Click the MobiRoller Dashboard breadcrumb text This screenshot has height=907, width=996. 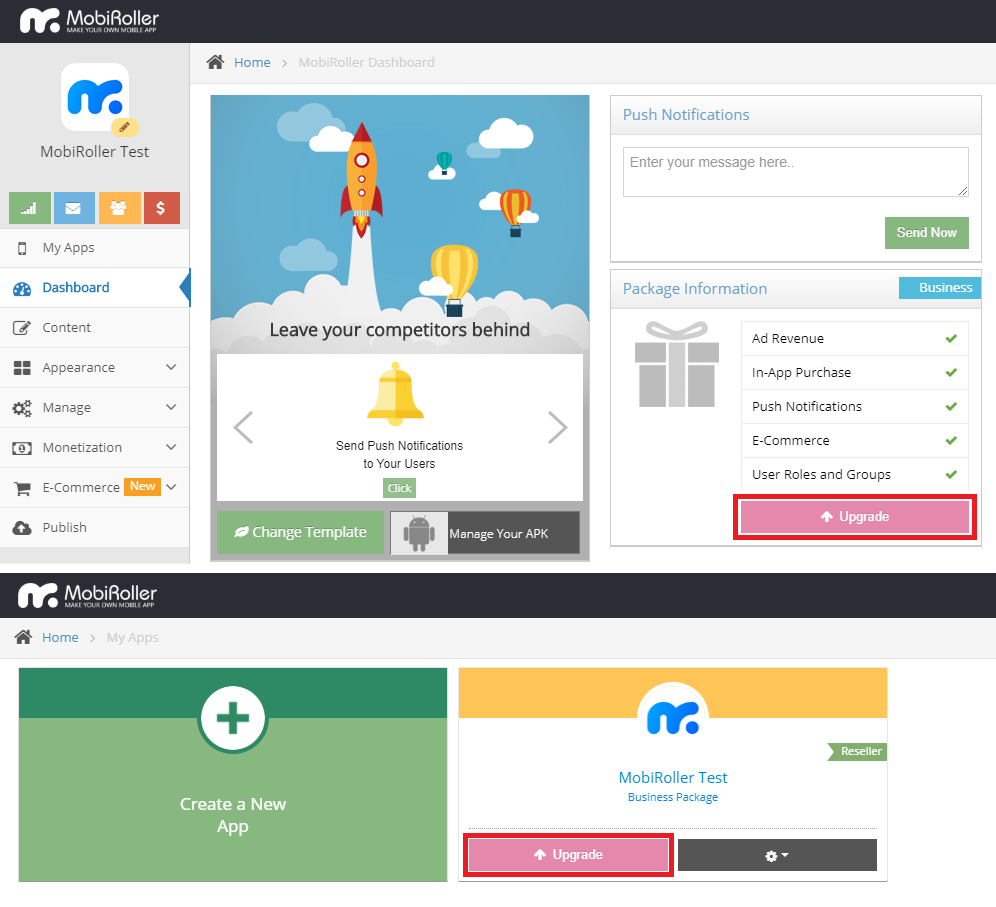(367, 62)
